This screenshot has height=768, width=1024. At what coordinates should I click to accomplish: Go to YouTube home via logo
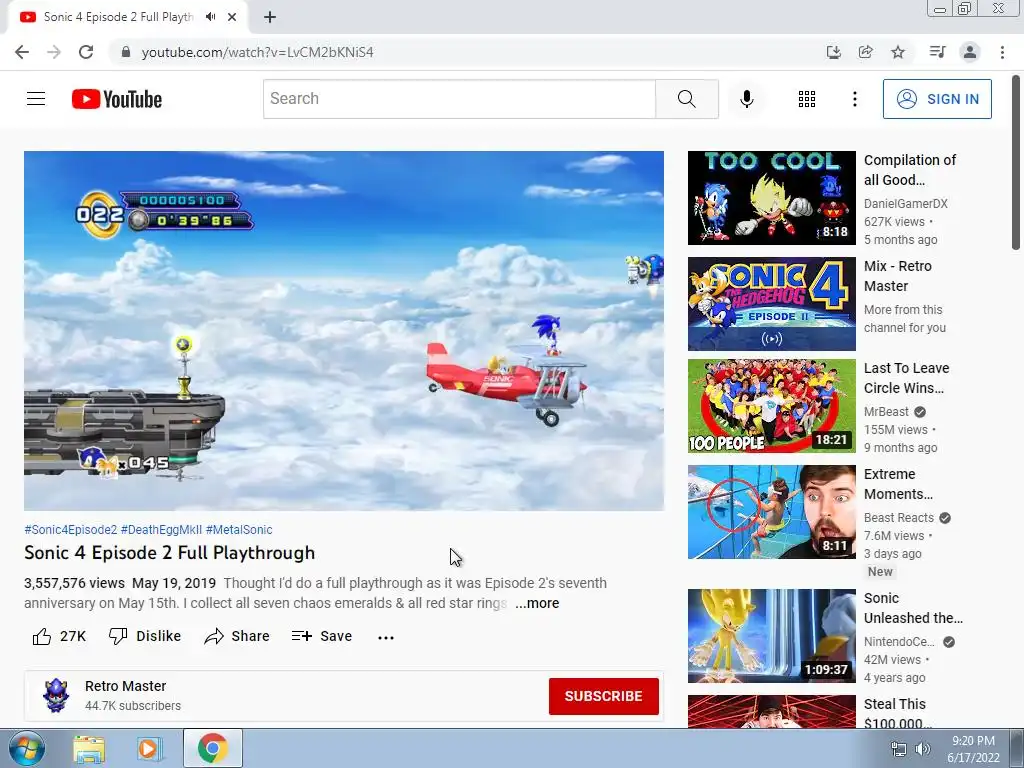click(x=117, y=99)
